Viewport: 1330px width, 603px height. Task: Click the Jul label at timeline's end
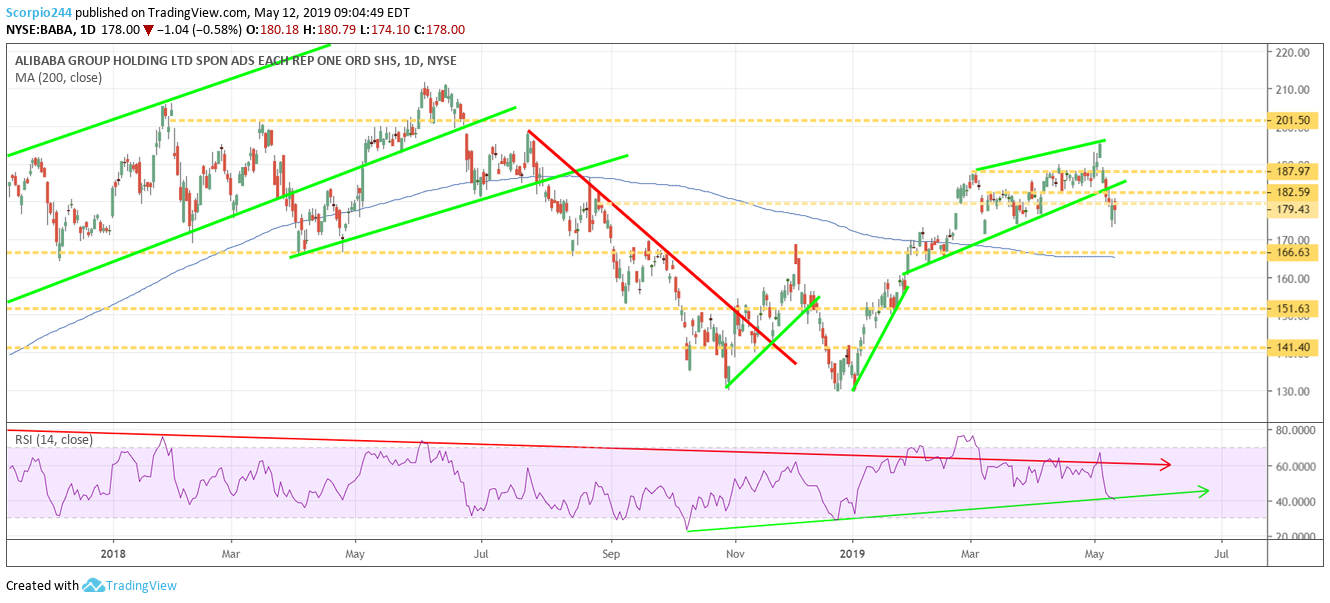pos(1221,552)
